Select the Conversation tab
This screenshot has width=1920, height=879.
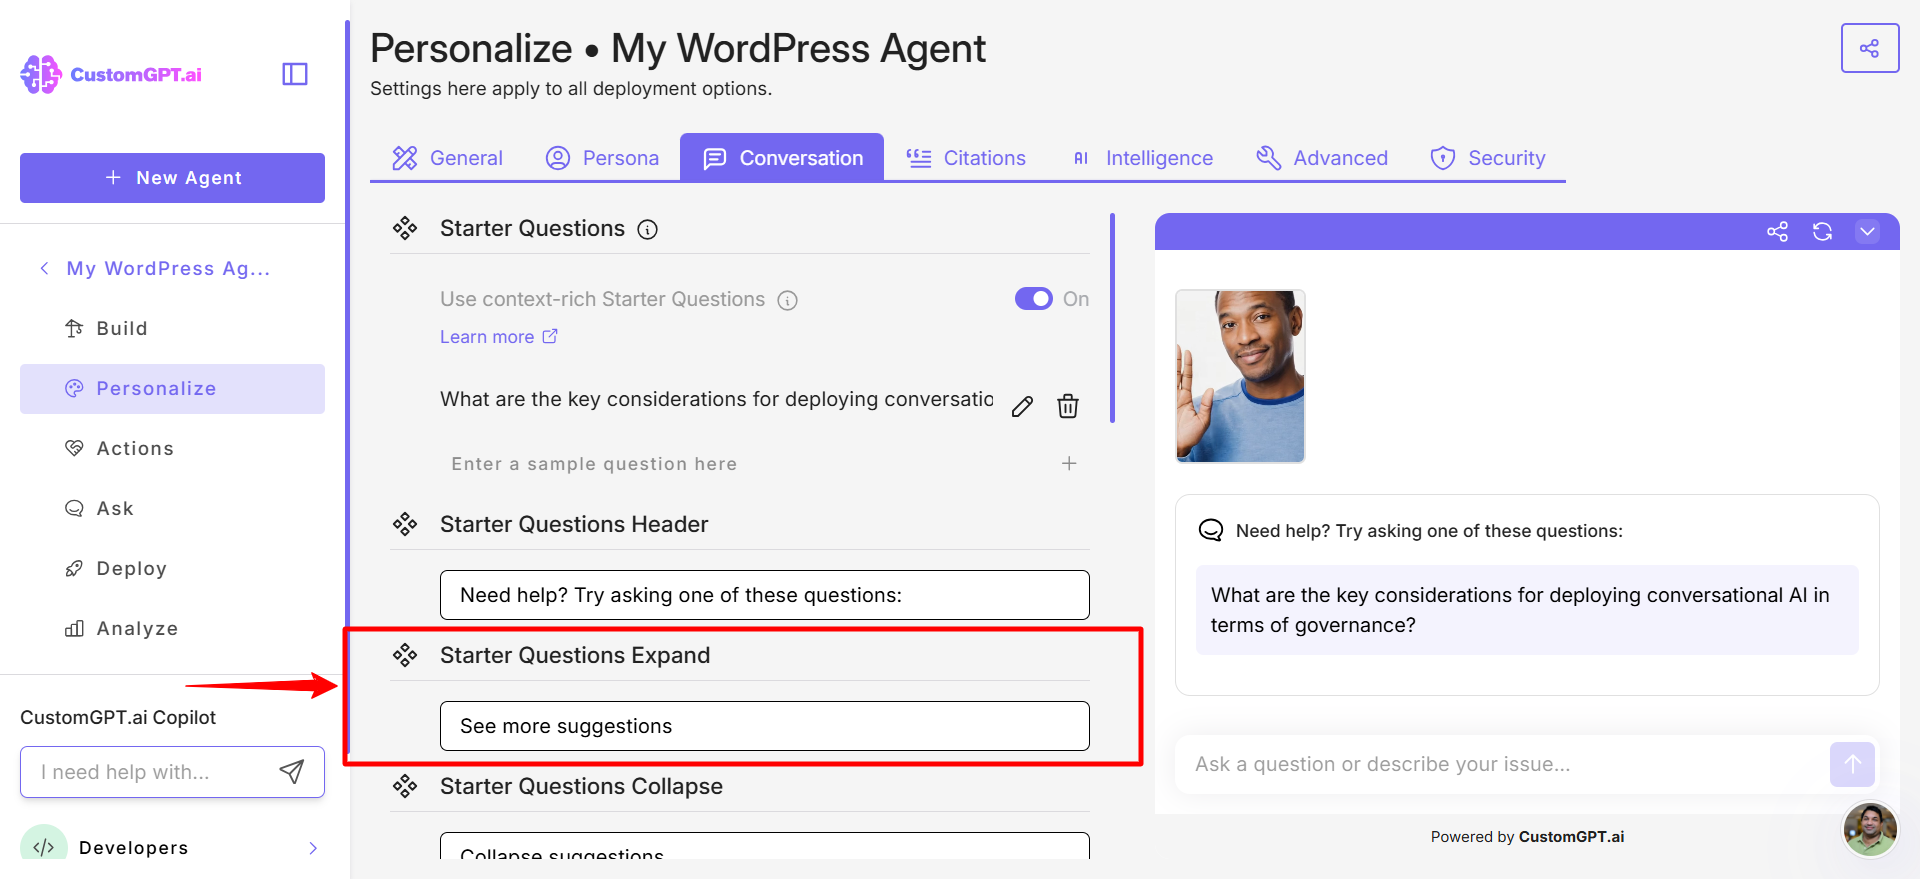(x=782, y=158)
